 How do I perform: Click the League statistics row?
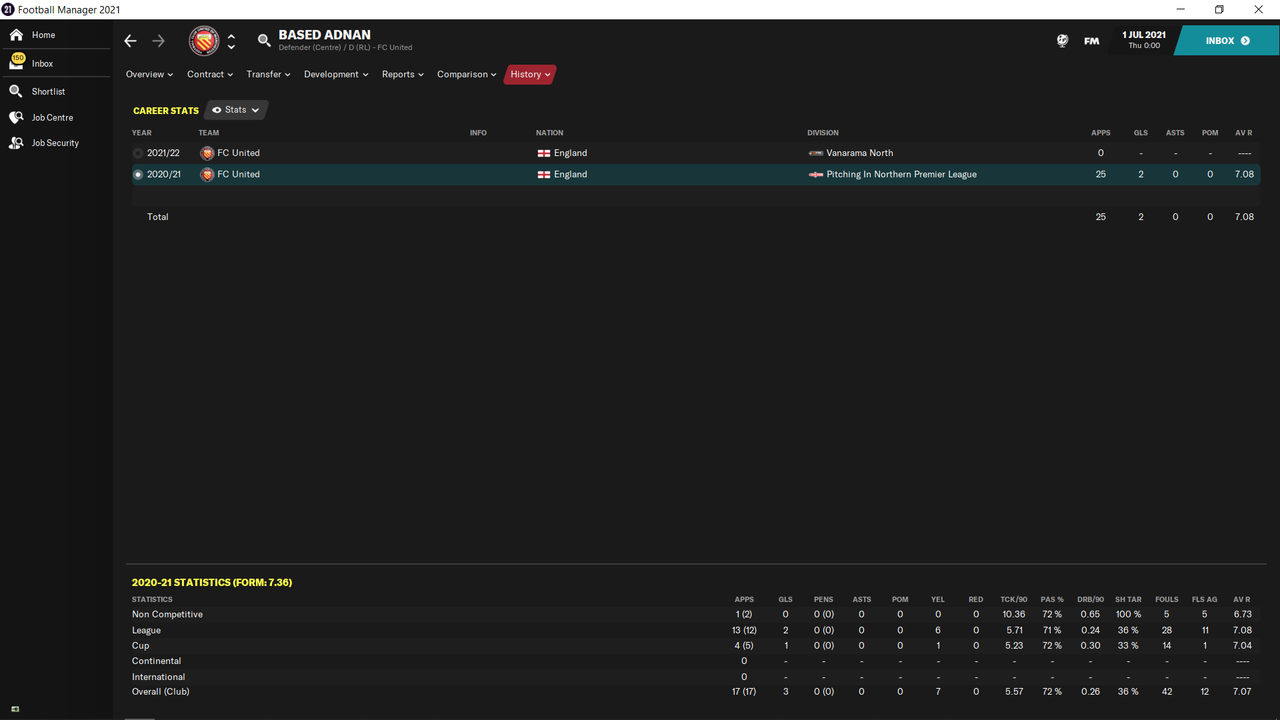coord(696,630)
